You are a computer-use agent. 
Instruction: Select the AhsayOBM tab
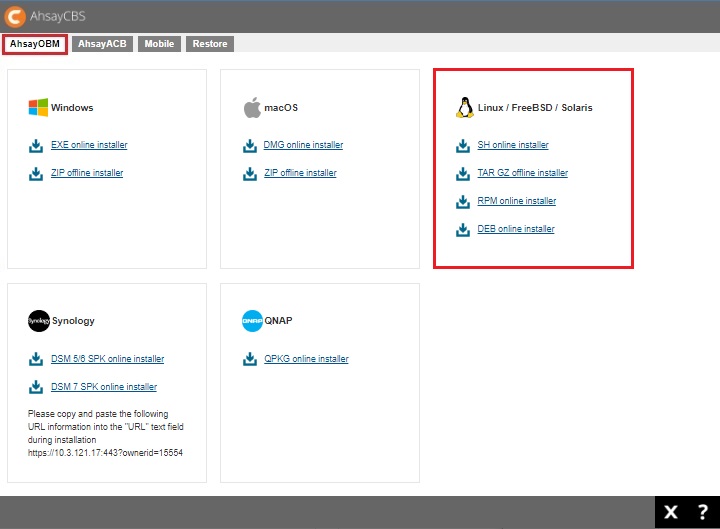point(35,44)
